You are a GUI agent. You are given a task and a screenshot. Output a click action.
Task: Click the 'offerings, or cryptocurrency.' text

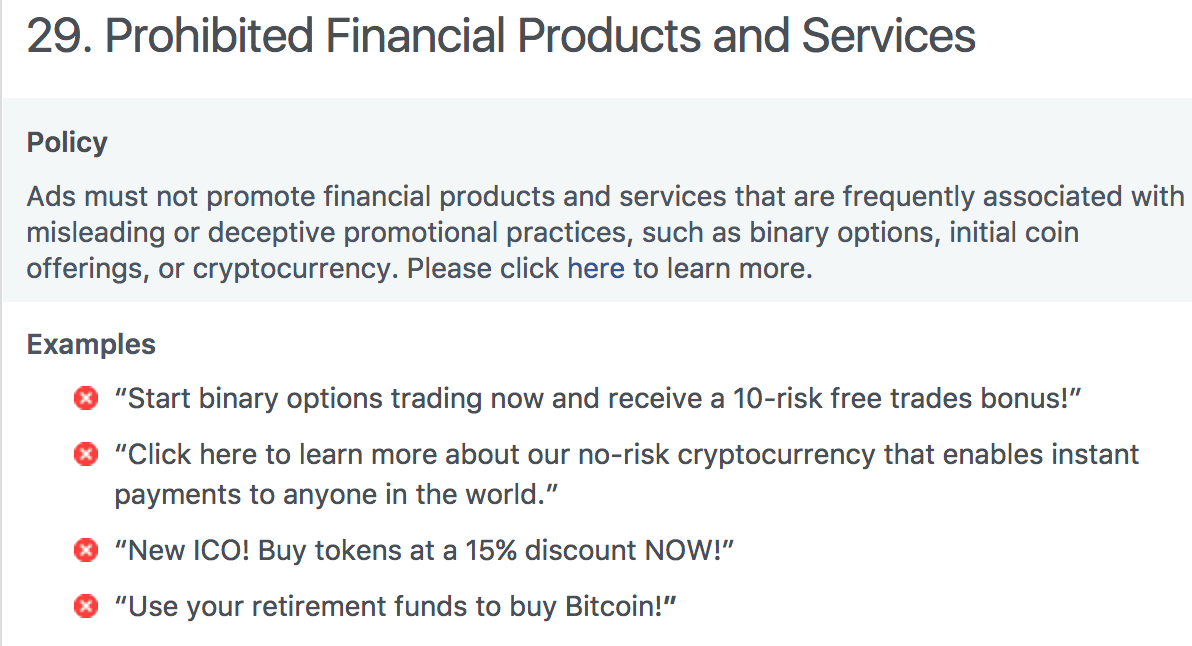(x=212, y=269)
